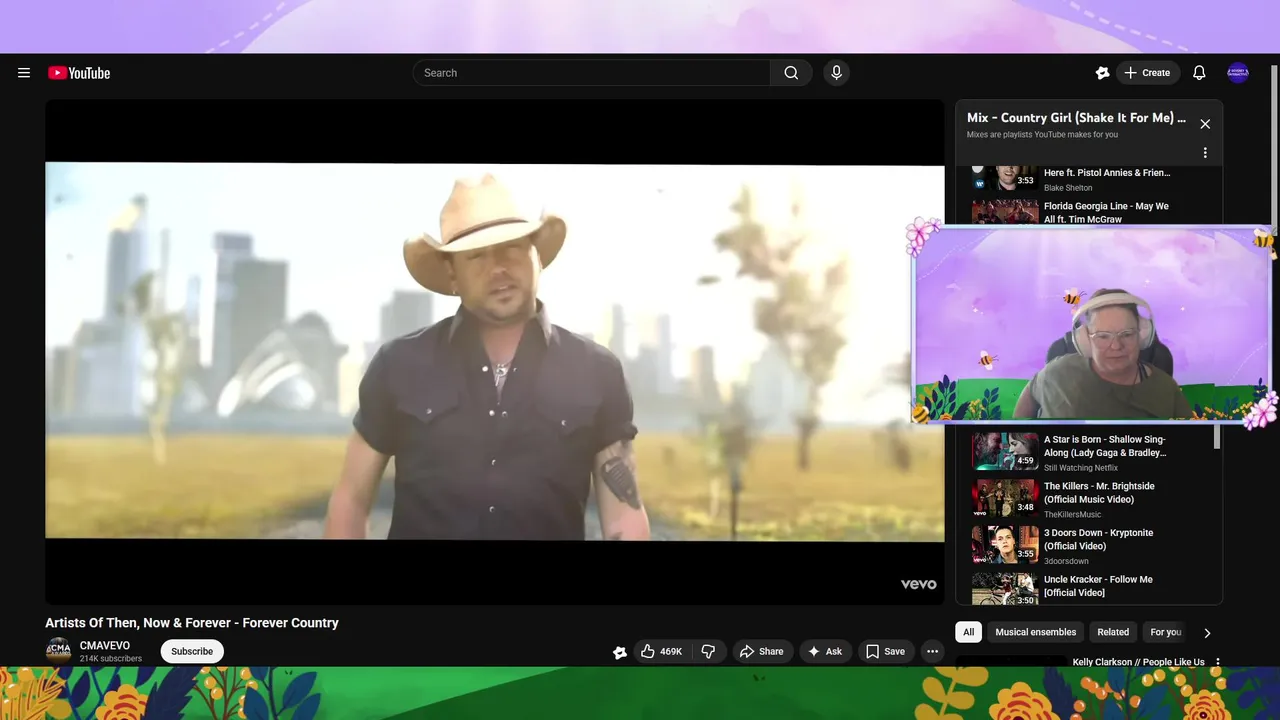1280x720 pixels.
Task: Open the YouTube guide hamburger menu
Action: click(x=24, y=73)
